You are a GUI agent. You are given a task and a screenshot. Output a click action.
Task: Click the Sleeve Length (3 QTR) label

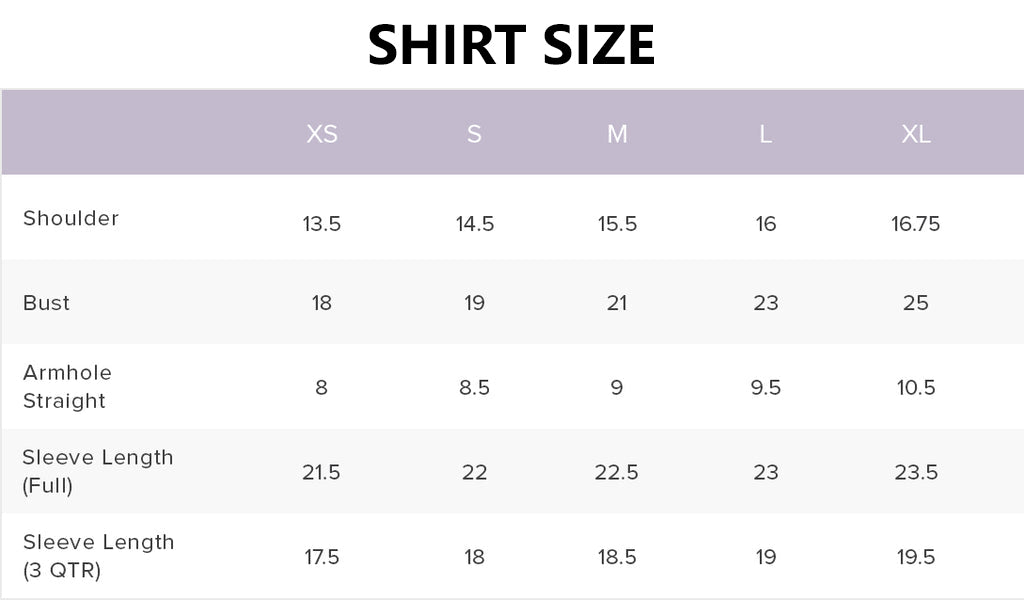point(98,556)
